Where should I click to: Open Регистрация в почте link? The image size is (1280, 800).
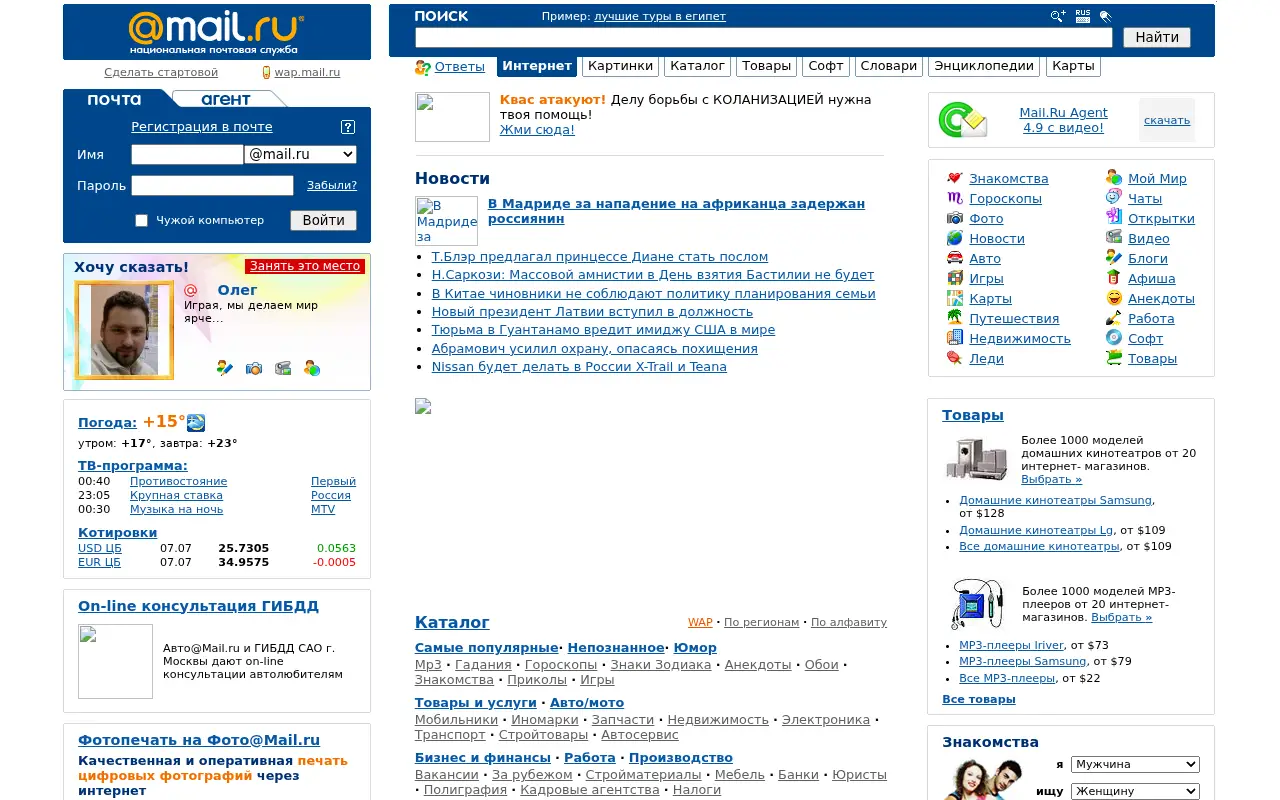pos(202,127)
